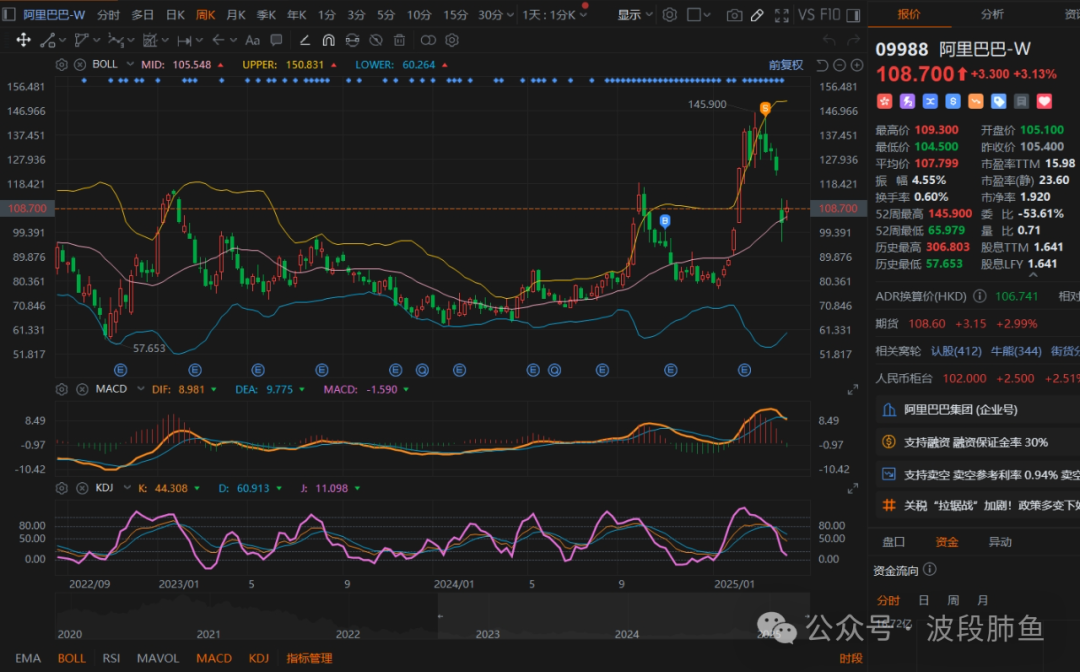Click the pencil draw toggle icon

[x=757, y=15]
